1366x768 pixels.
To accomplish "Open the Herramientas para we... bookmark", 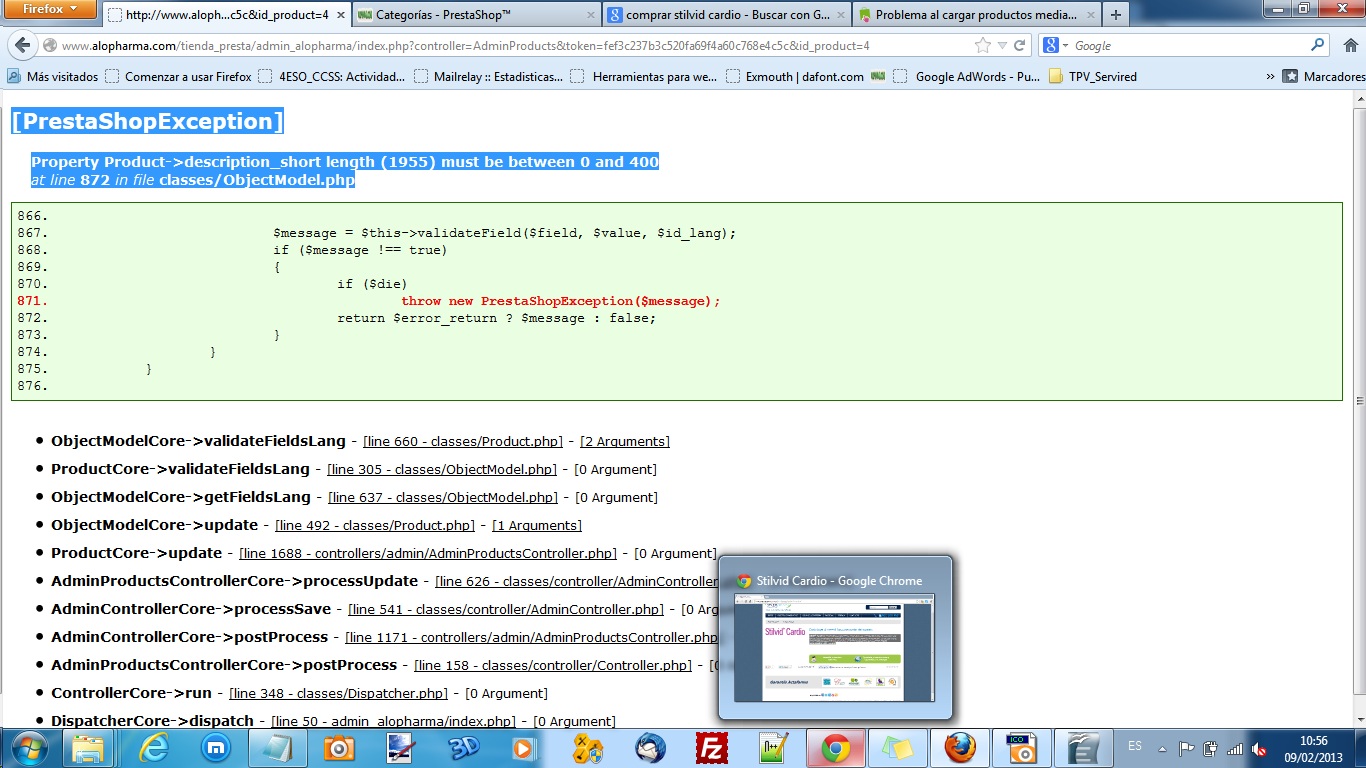I will tap(645, 76).
